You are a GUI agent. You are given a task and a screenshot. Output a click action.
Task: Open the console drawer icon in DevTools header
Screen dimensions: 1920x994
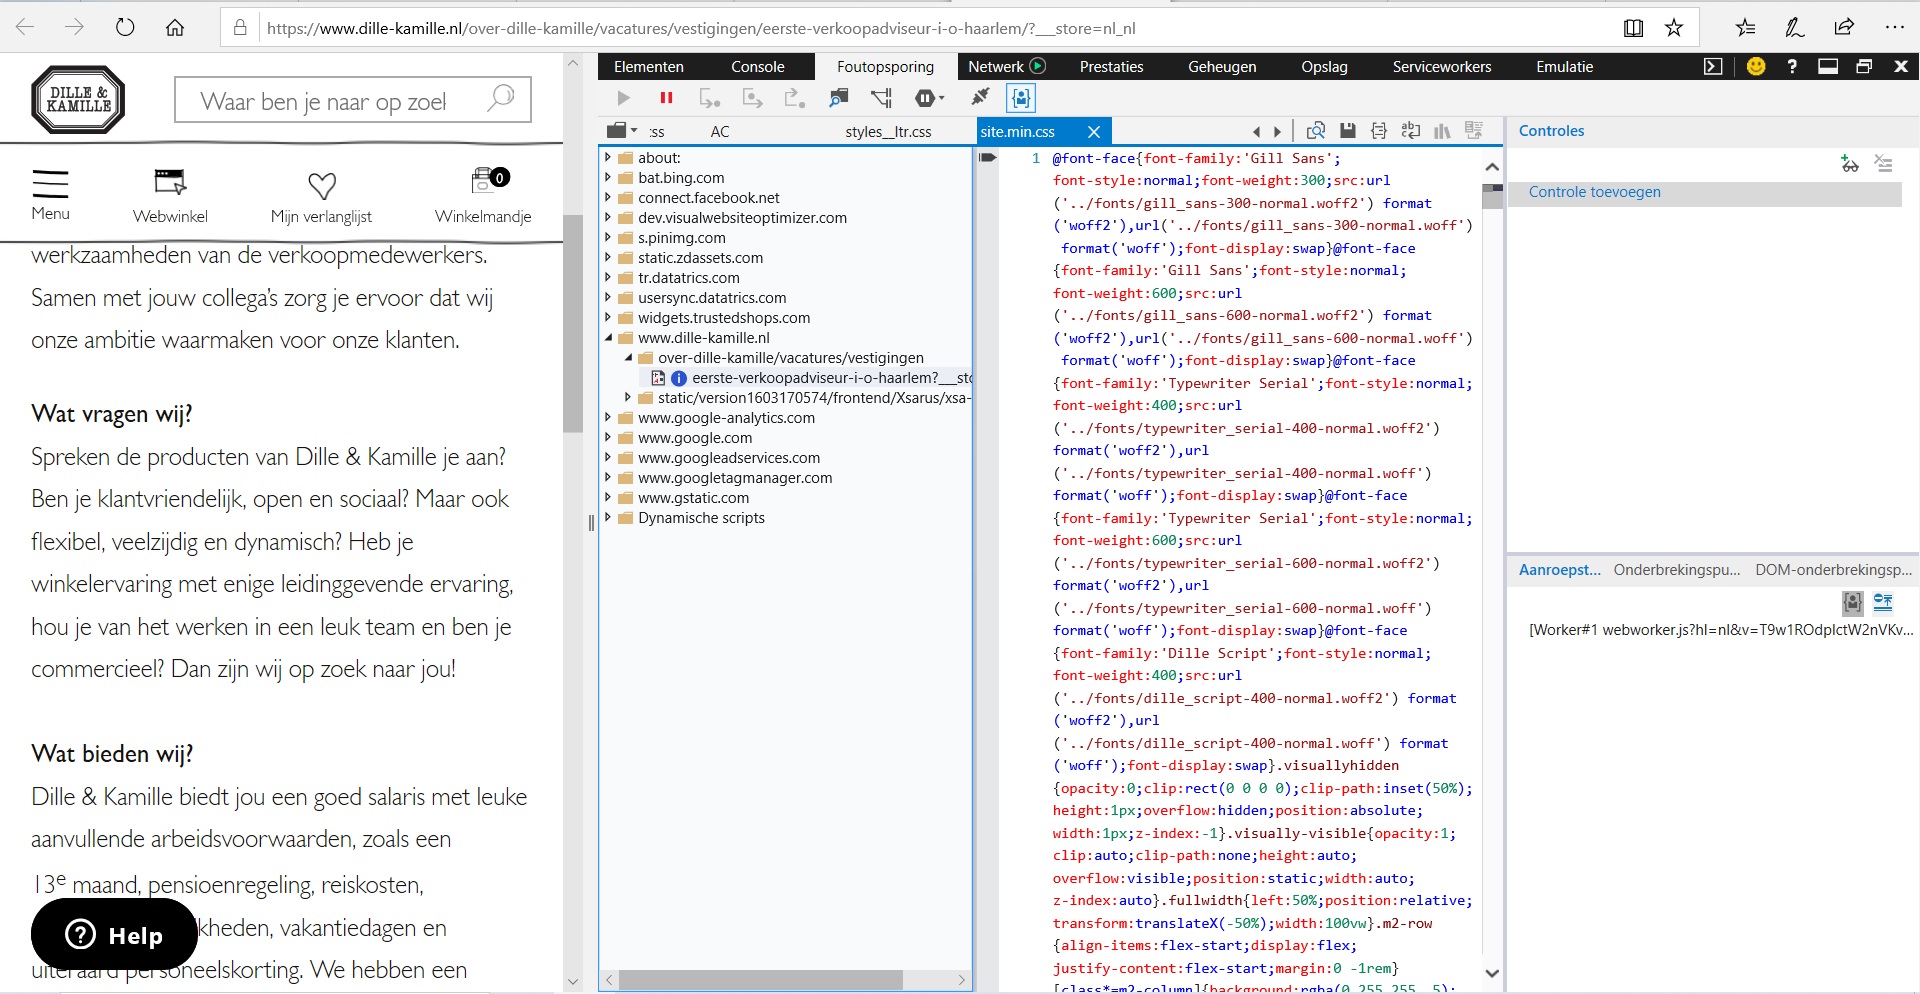[x=1713, y=67]
